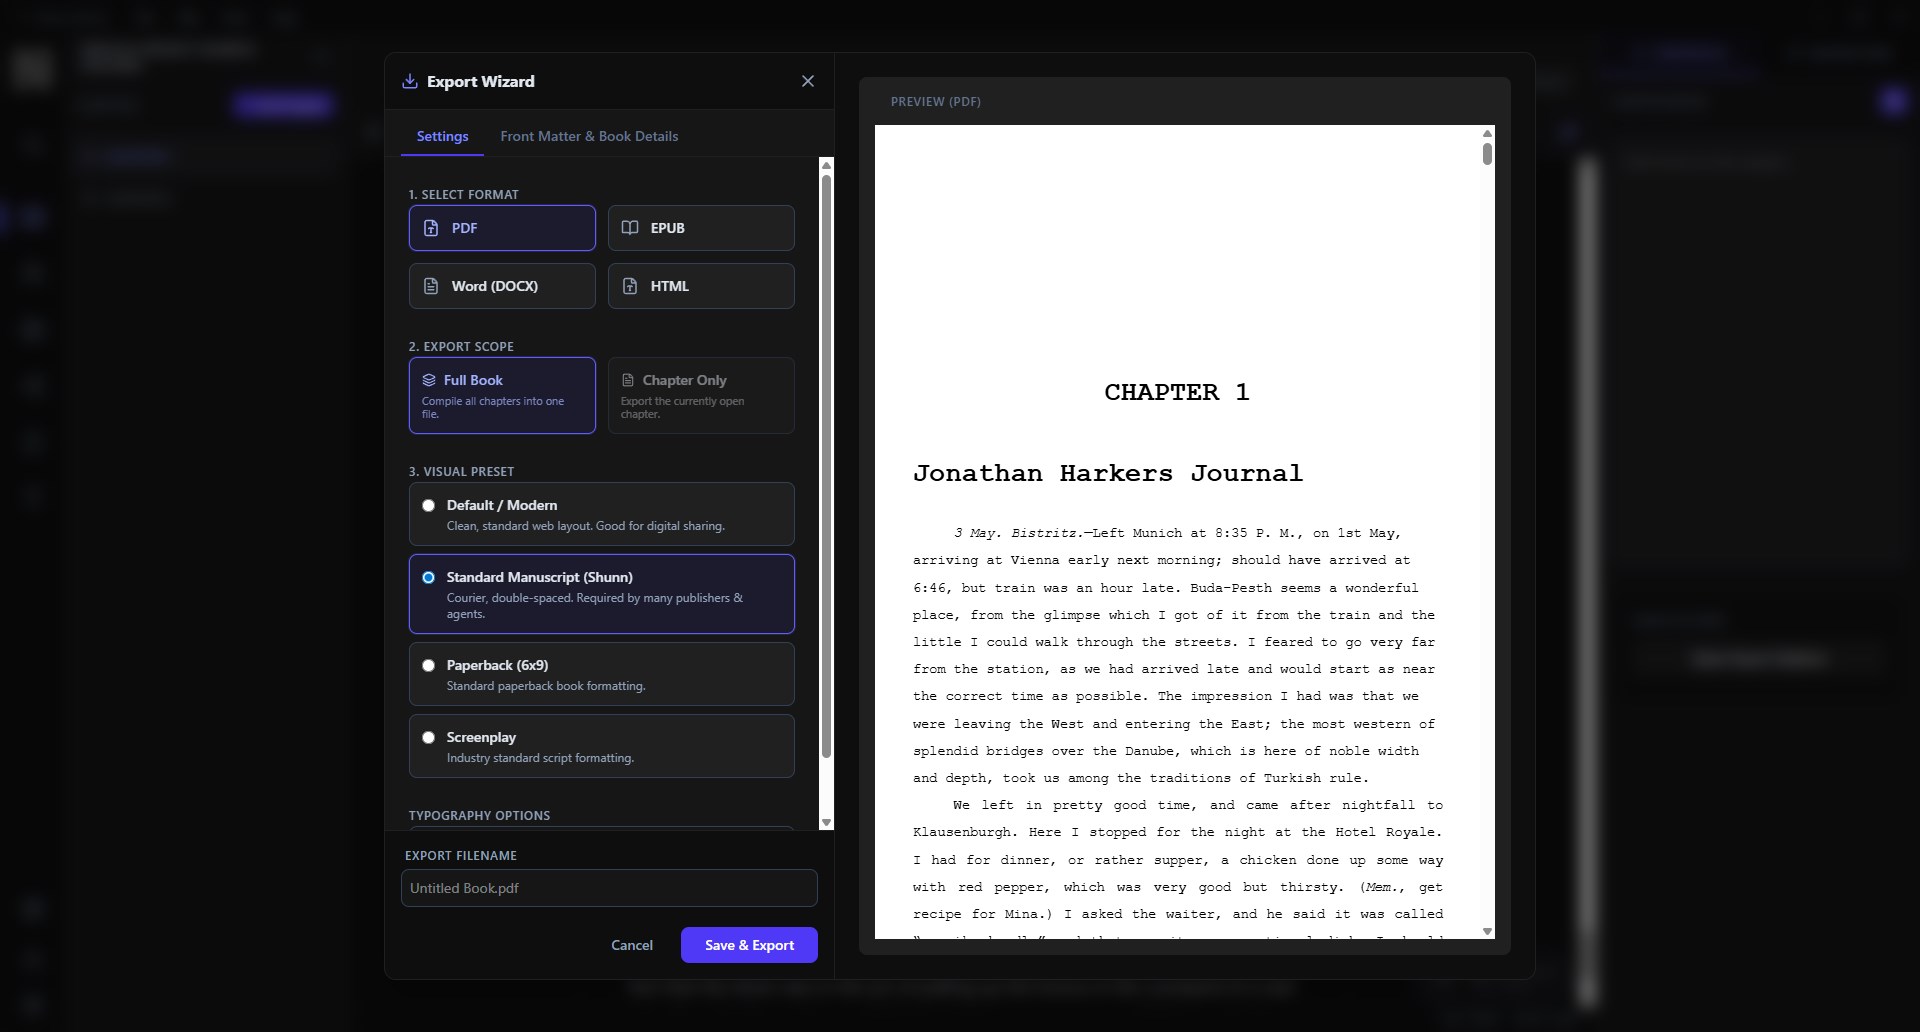Select the PDF export format

[x=502, y=228]
